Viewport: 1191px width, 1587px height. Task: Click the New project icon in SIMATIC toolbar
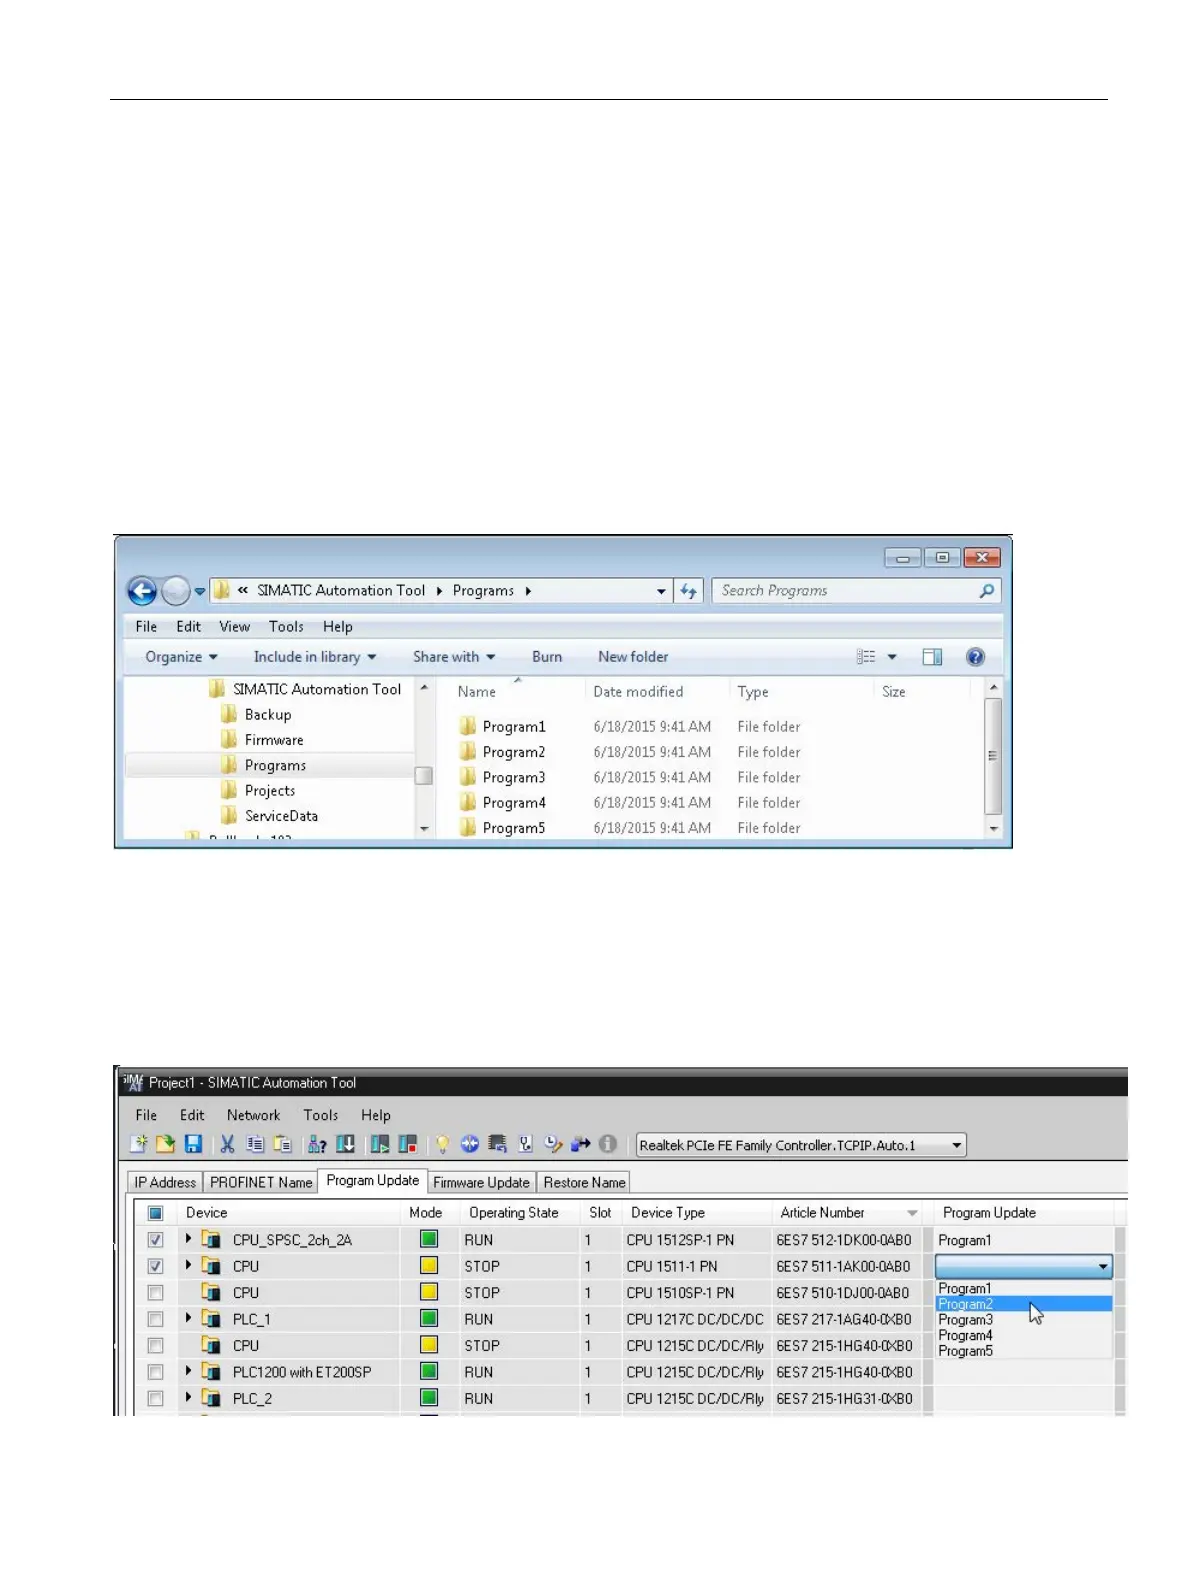click(x=139, y=1144)
